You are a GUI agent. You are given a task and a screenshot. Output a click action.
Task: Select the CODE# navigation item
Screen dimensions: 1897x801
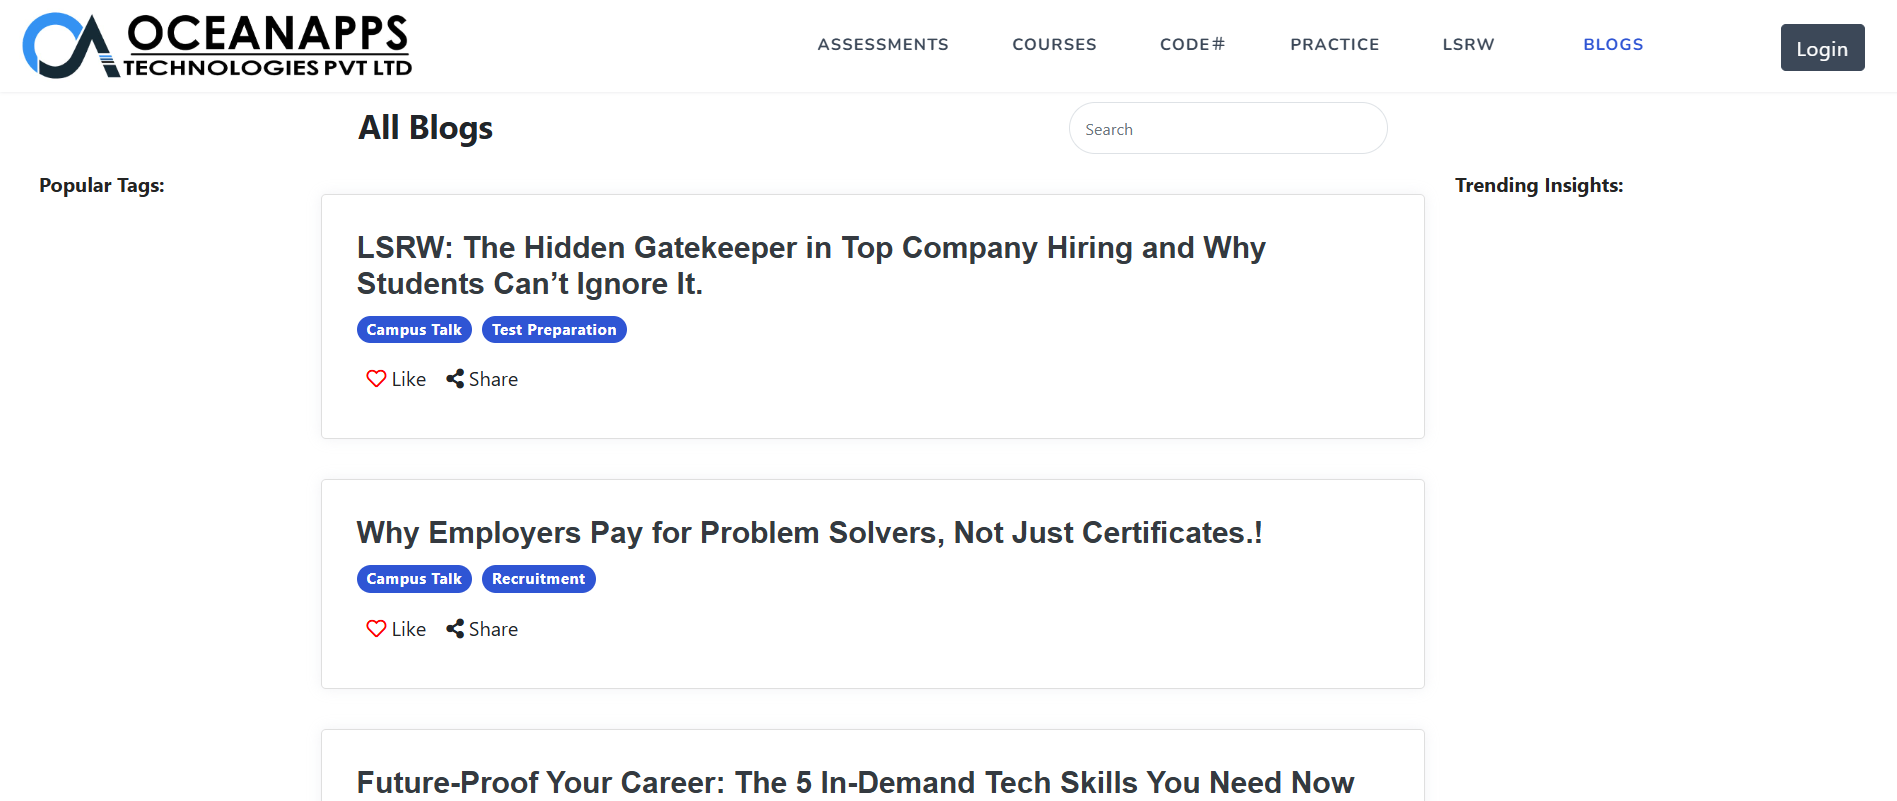(1191, 44)
